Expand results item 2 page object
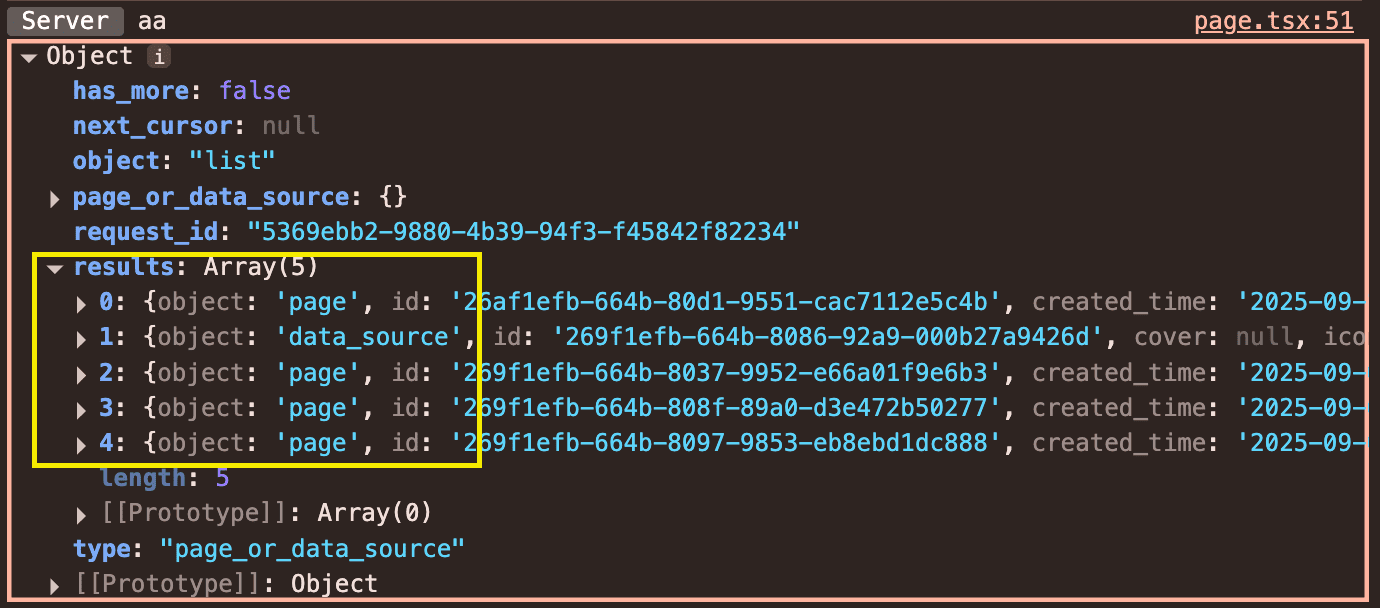Screen dimensions: 1380x608 (82, 374)
